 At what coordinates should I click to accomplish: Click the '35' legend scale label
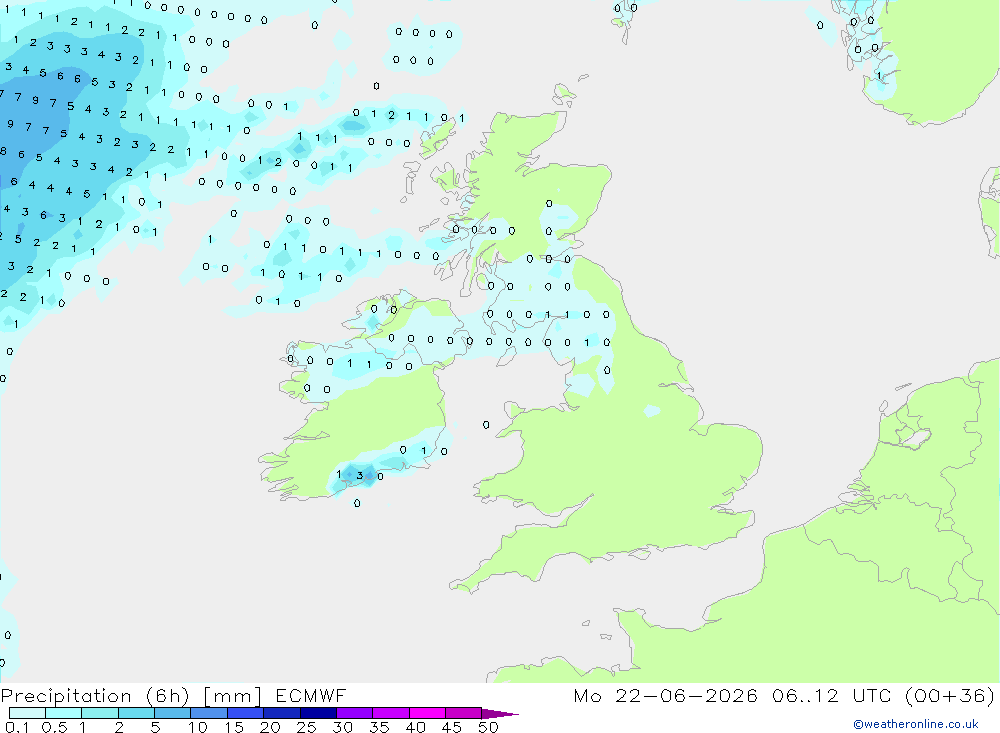point(379,727)
